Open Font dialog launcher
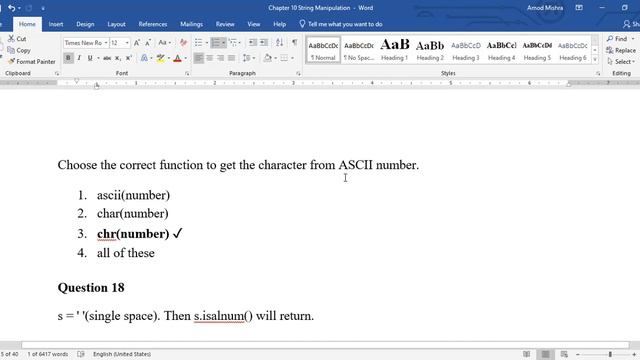The image size is (640, 360). [x=187, y=73]
